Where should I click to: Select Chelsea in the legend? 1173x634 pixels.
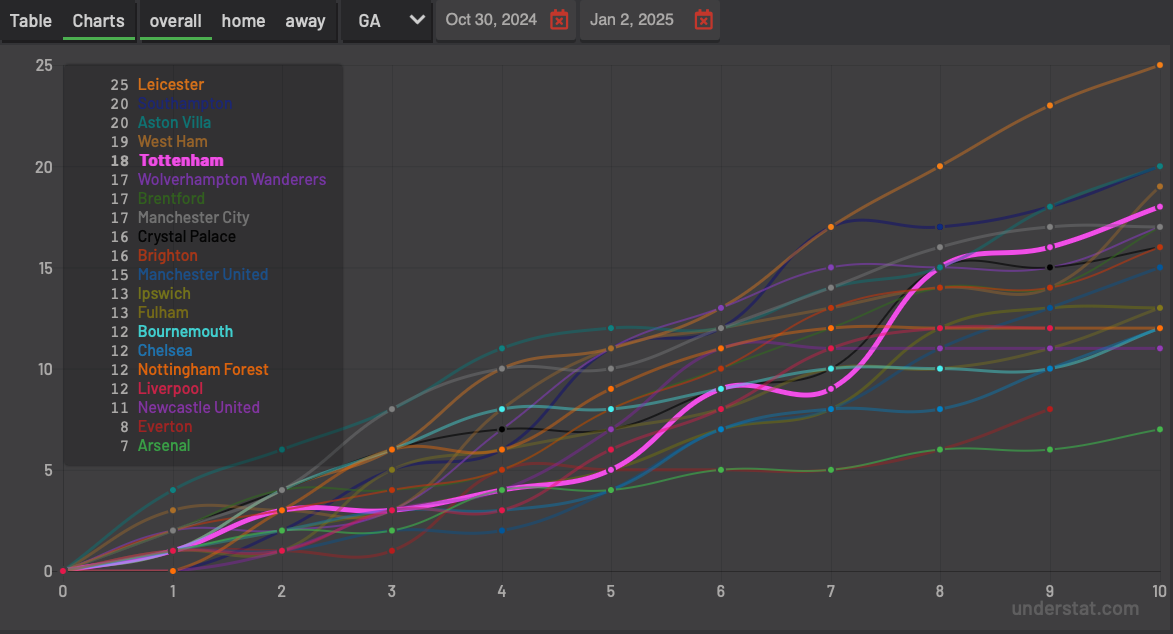point(165,350)
